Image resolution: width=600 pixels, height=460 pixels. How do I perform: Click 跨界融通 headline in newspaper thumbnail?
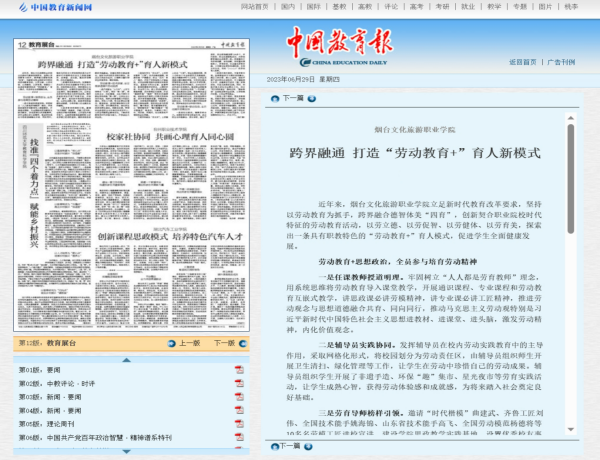(112, 64)
